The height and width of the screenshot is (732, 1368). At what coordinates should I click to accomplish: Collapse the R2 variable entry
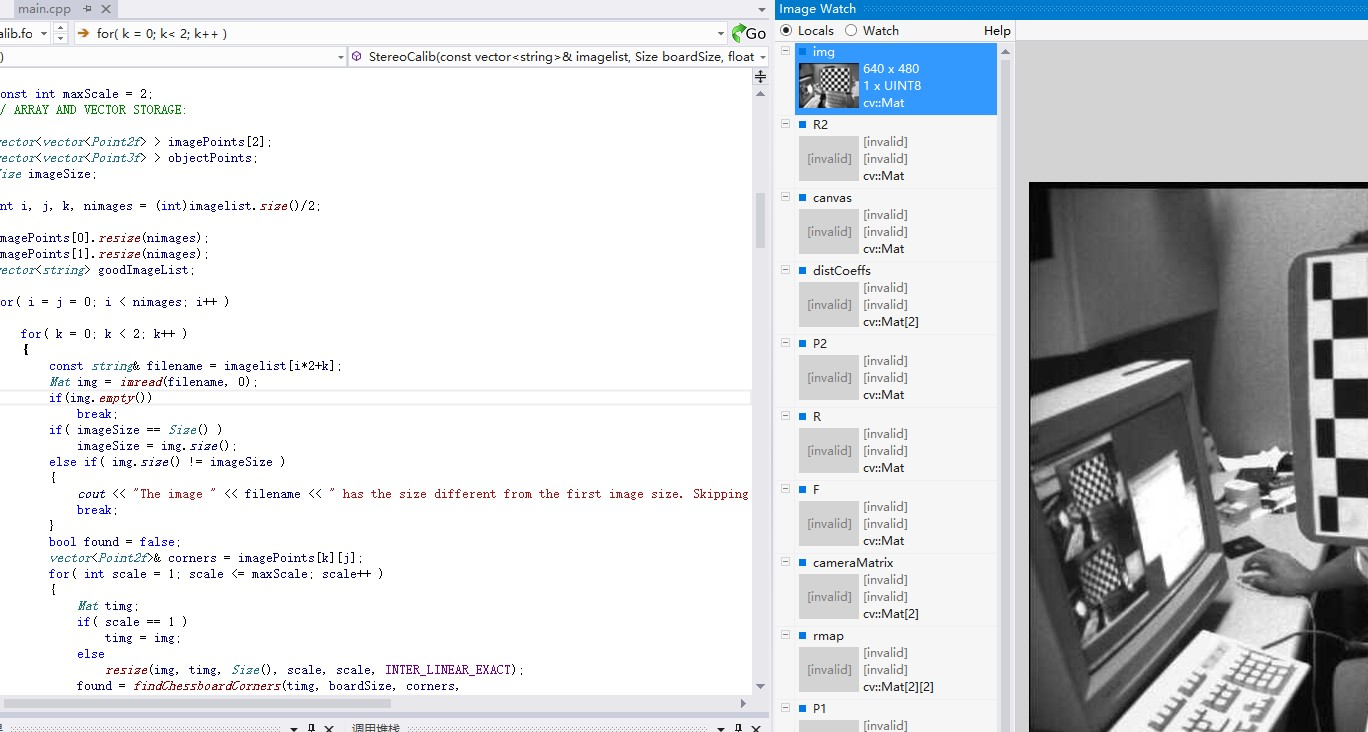coord(786,125)
